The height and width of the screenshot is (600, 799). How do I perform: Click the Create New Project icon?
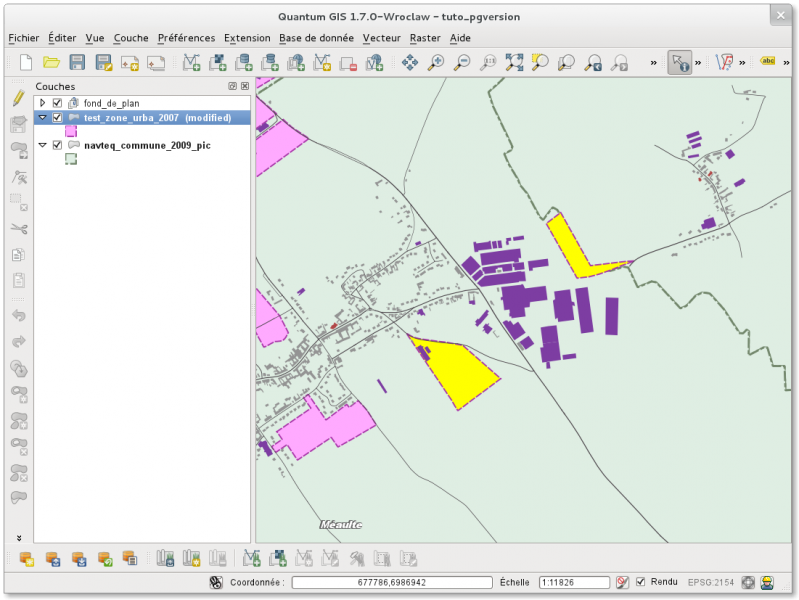coord(25,62)
